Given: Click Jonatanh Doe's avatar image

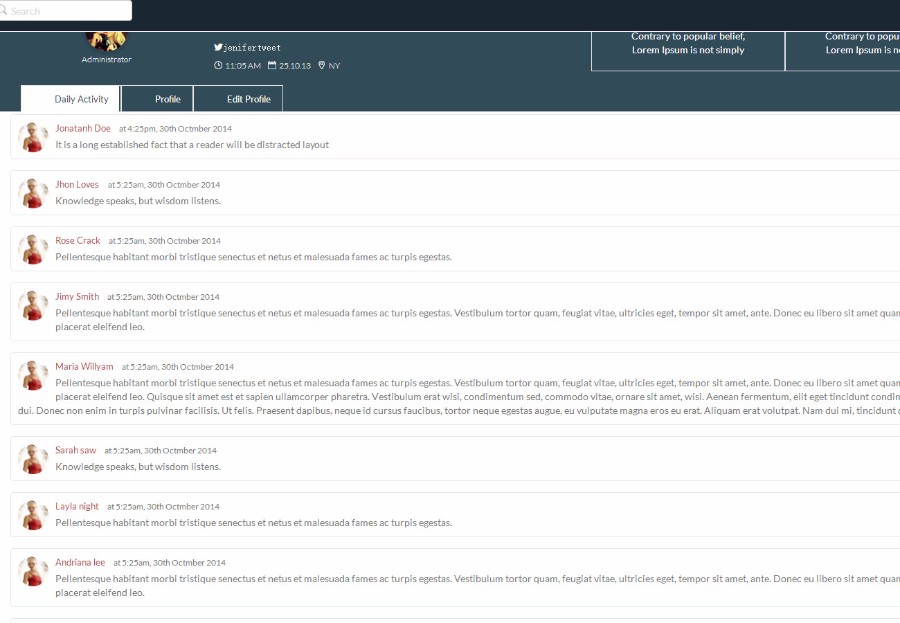Looking at the screenshot, I should [x=33, y=137].
